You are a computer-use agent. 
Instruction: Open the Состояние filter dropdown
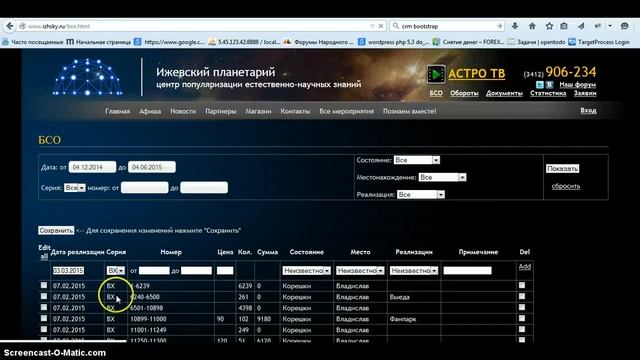point(417,160)
